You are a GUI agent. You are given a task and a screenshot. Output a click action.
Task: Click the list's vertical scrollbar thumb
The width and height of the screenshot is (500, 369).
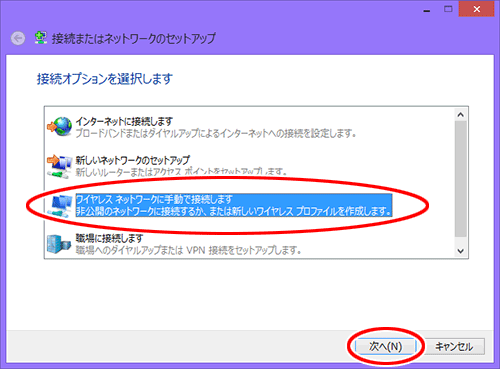pos(461,179)
